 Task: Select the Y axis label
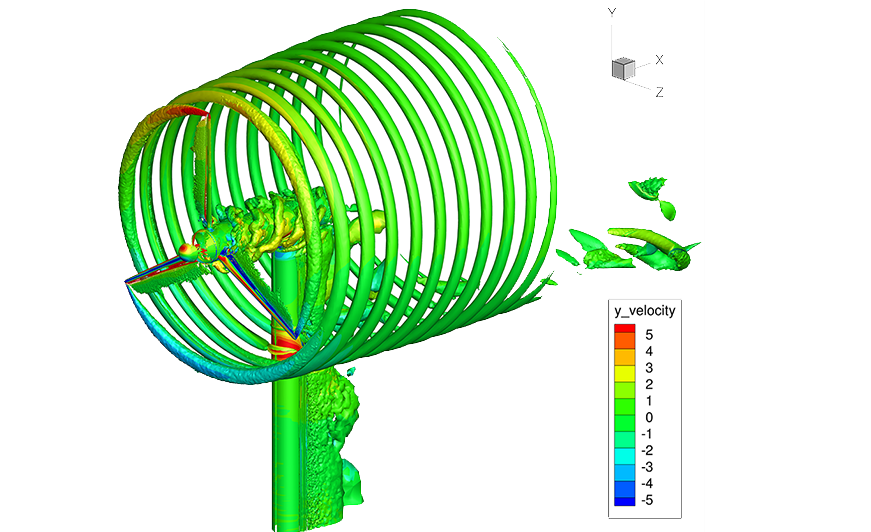(x=612, y=12)
